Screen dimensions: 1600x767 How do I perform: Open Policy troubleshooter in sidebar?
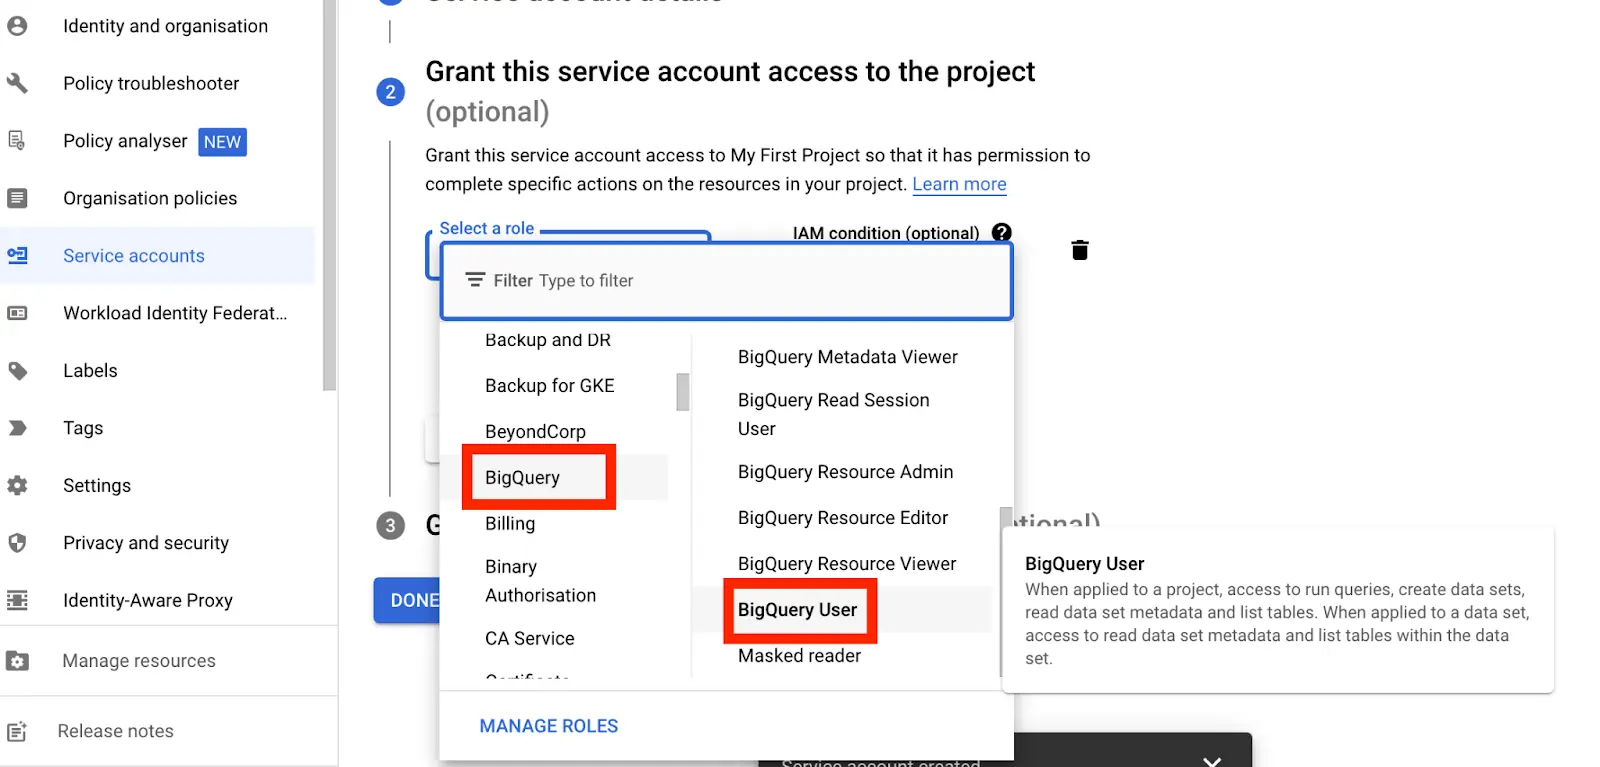pos(151,83)
